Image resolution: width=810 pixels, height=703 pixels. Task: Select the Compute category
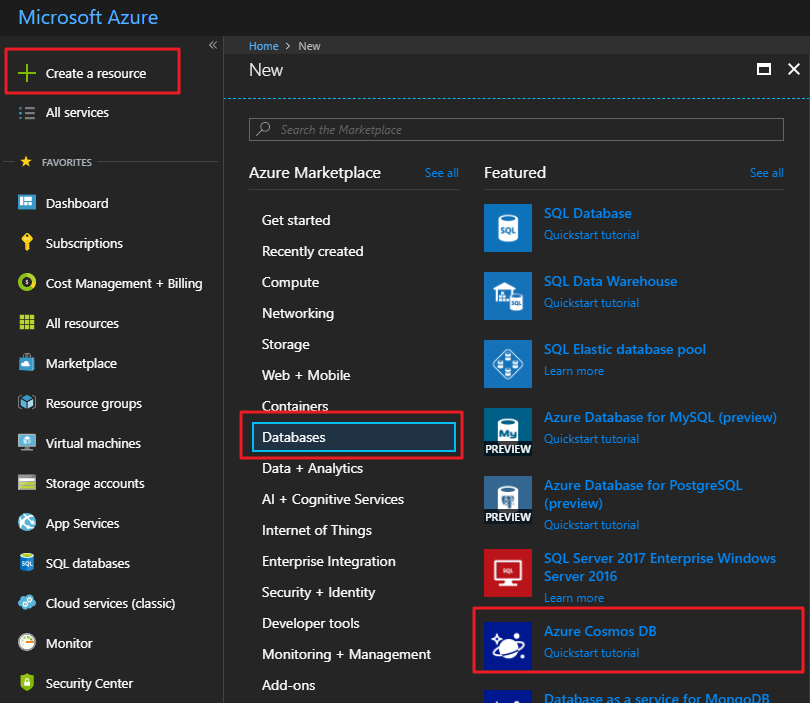click(x=290, y=282)
